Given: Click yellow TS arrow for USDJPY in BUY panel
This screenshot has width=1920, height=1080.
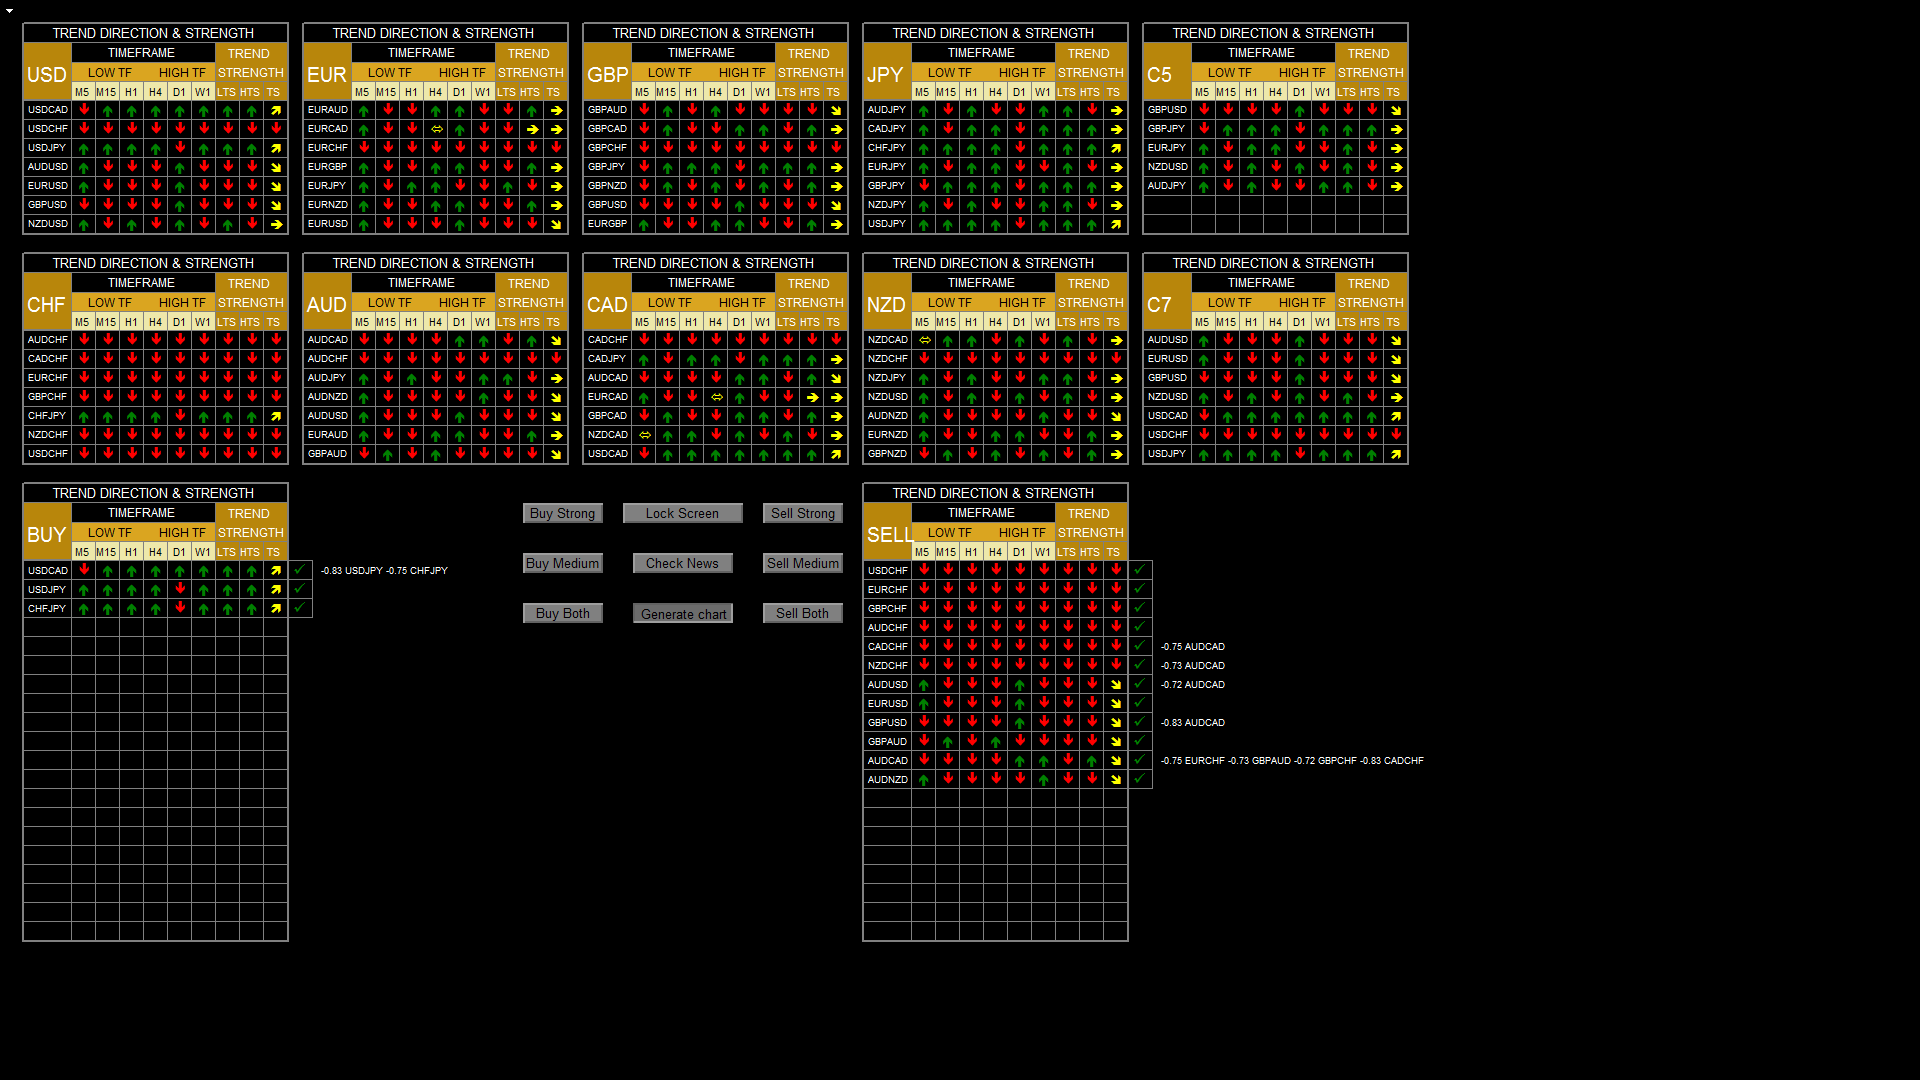Looking at the screenshot, I should pos(276,589).
